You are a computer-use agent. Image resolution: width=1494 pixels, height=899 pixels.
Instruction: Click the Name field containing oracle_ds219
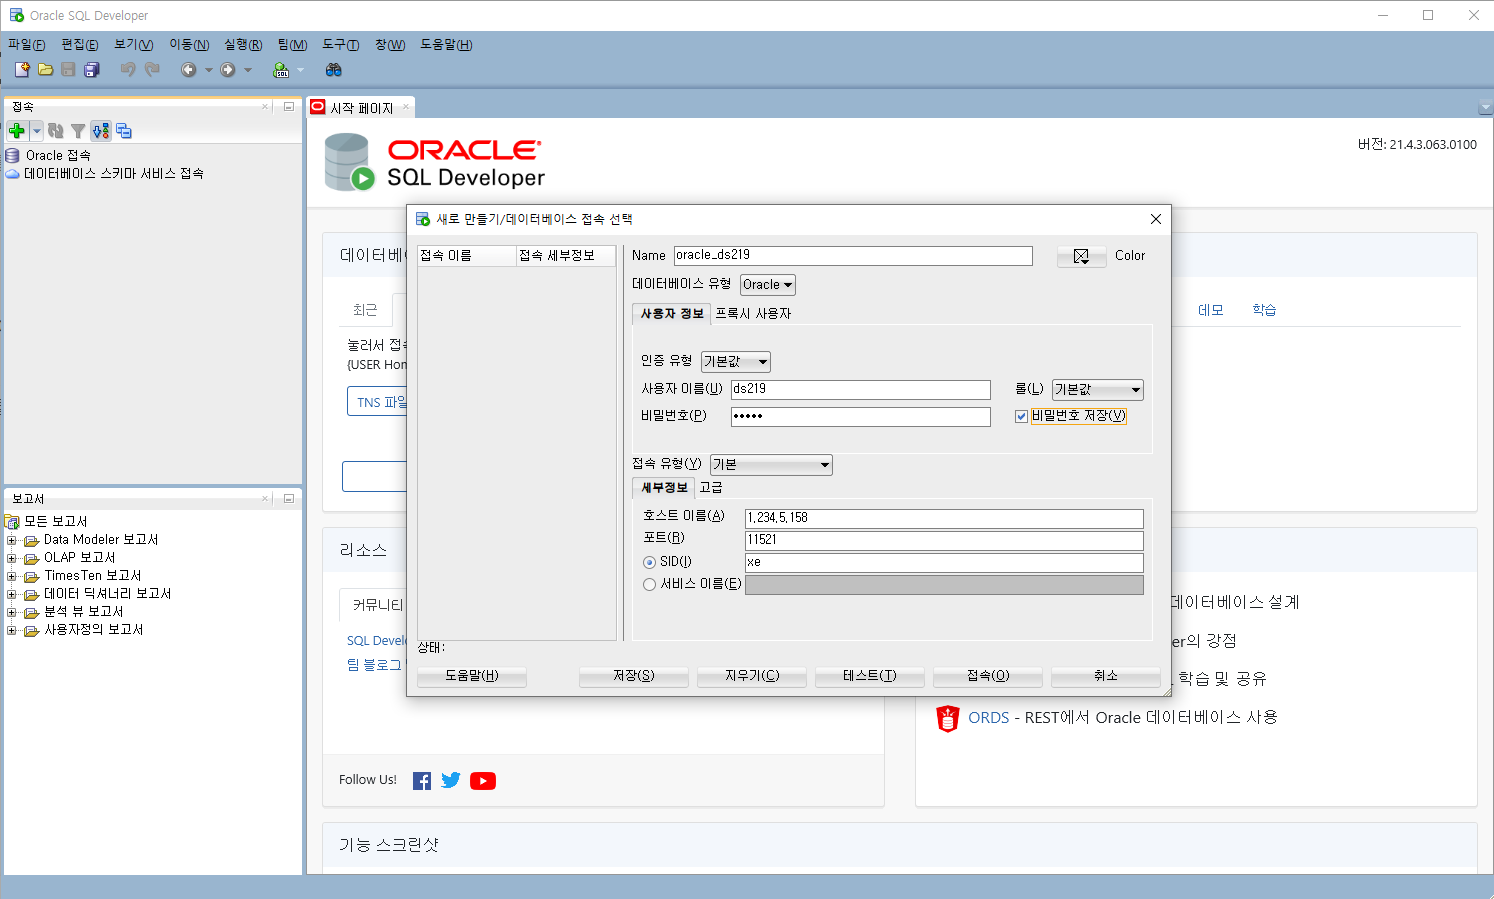click(853, 256)
